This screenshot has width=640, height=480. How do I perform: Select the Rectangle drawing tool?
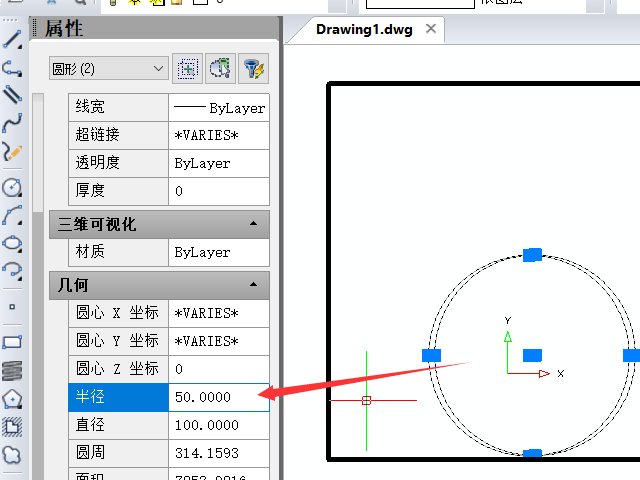[x=12, y=342]
